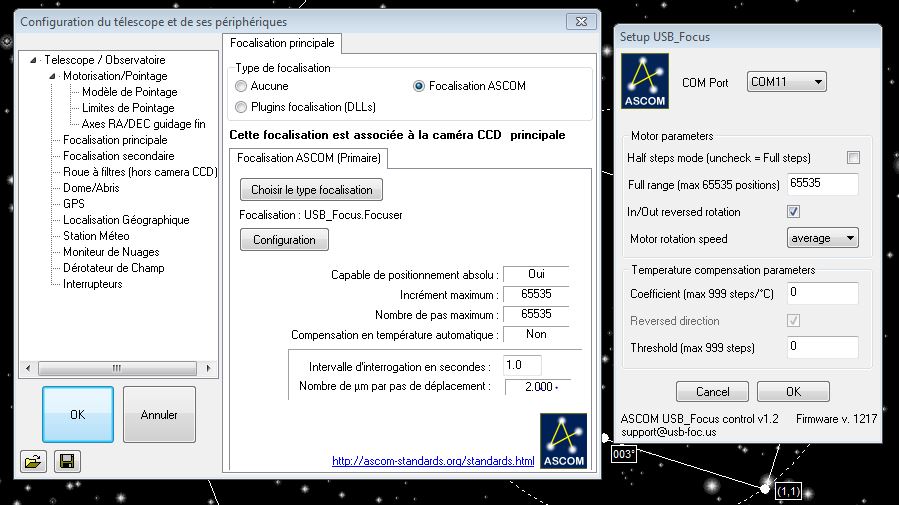Collapse the Motorisation/Pointage tree node
899x505 pixels.
click(53, 76)
